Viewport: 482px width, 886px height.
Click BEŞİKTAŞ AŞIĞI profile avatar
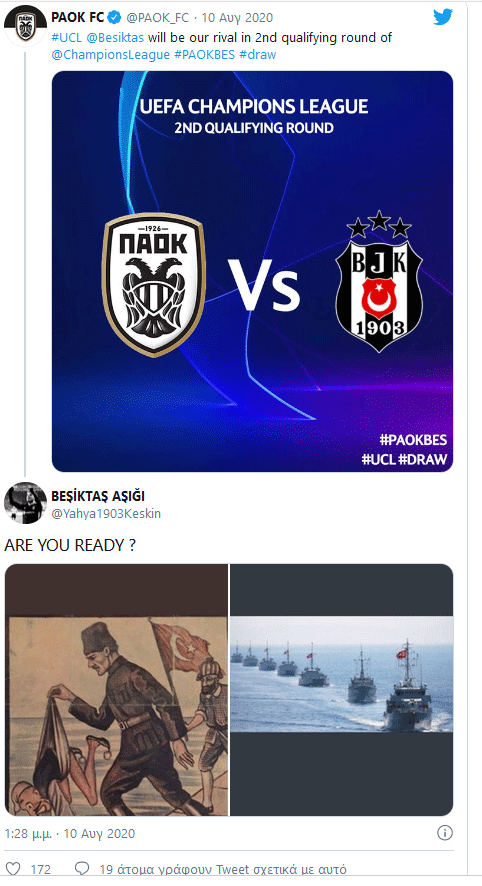tap(25, 503)
